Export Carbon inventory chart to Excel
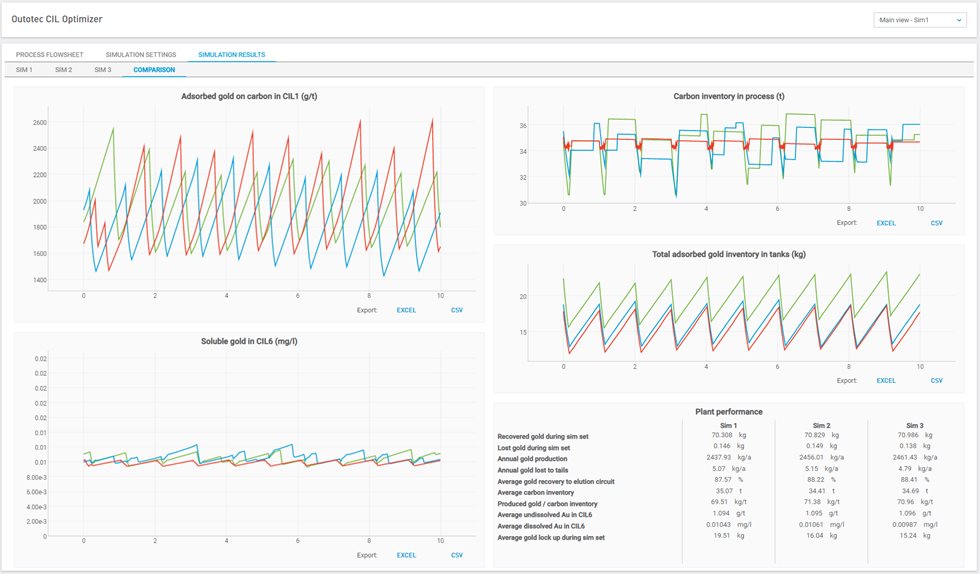 886,223
